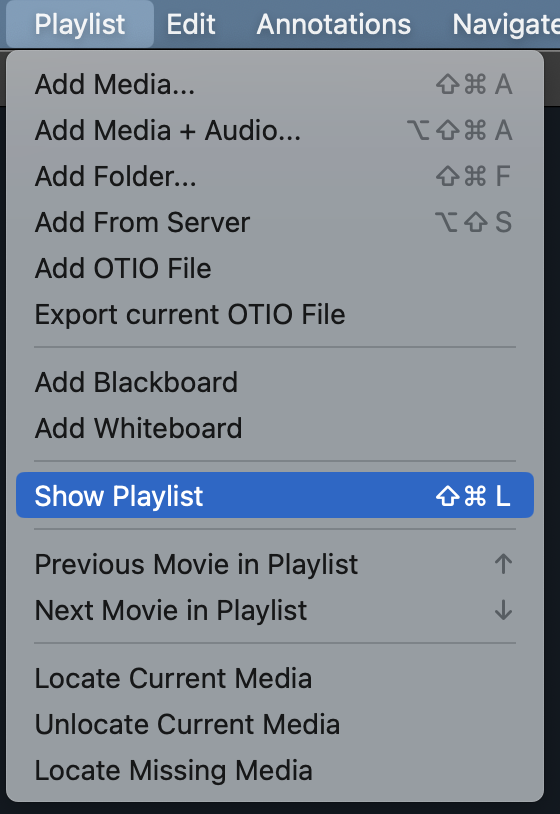Click the up arrow shortcut beside Previous Movie

pyautogui.click(x=503, y=564)
